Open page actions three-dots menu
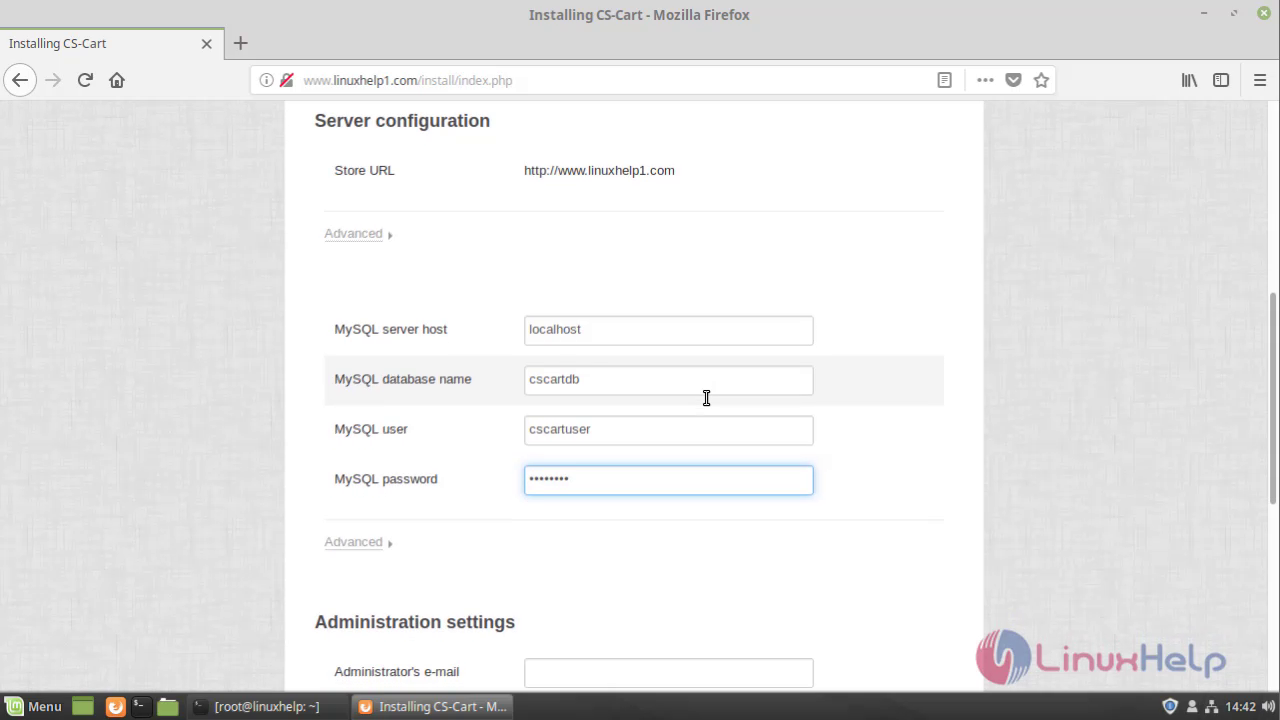This screenshot has height=720, width=1280. click(985, 80)
